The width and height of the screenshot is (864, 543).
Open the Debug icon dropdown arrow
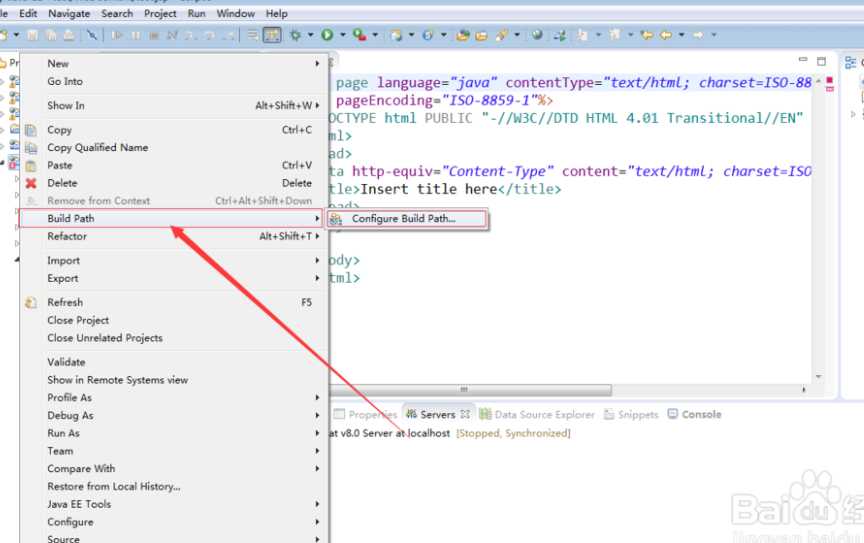310,35
